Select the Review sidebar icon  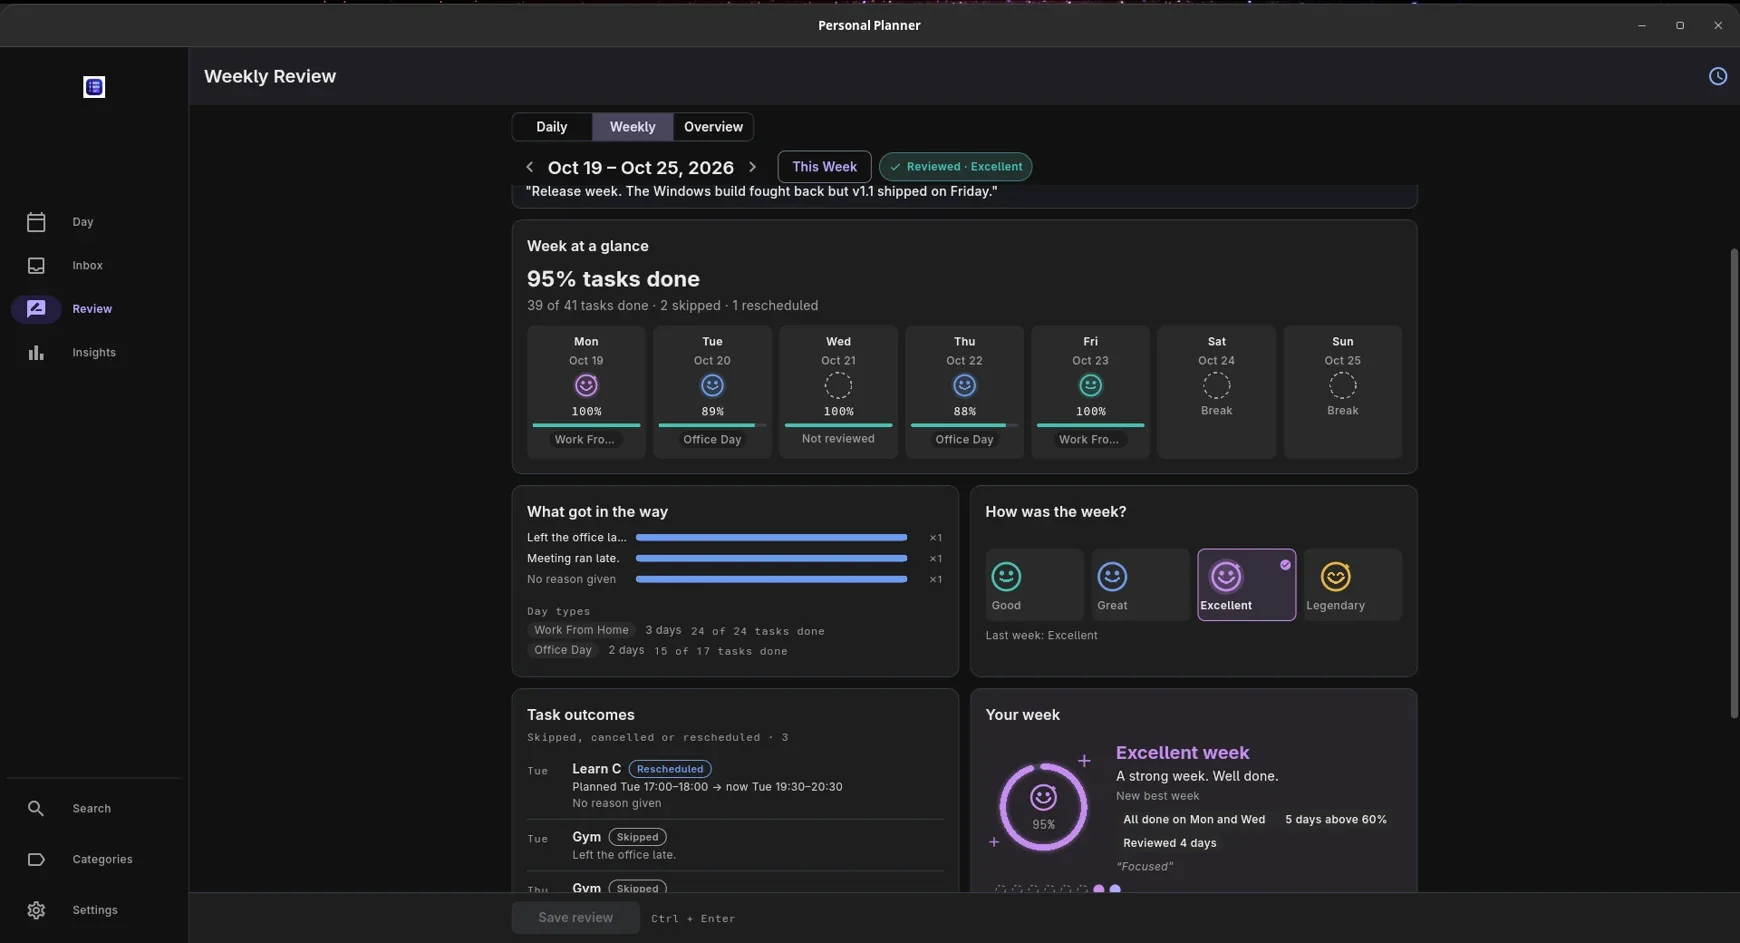click(36, 309)
